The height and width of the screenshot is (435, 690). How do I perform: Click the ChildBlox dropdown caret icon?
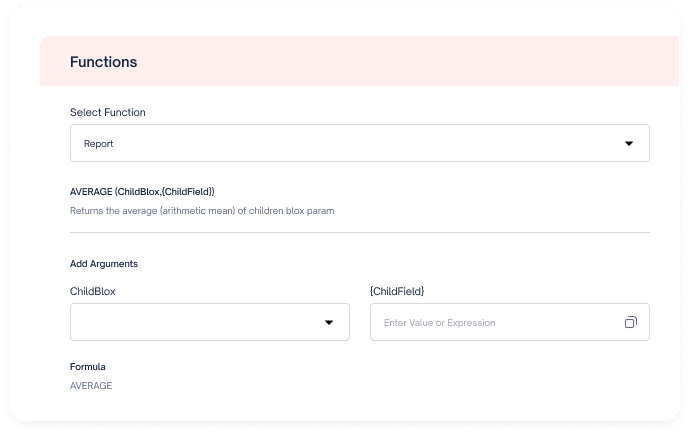pos(329,322)
